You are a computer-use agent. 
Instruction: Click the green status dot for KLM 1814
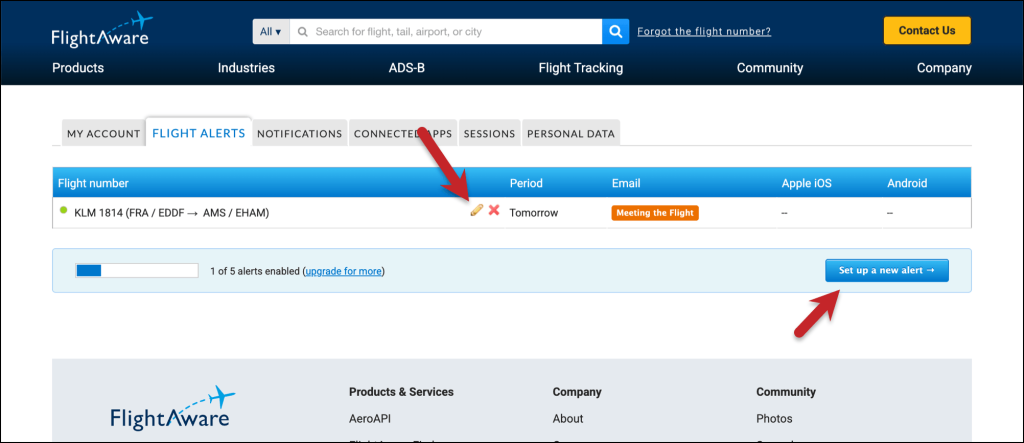click(x=63, y=210)
